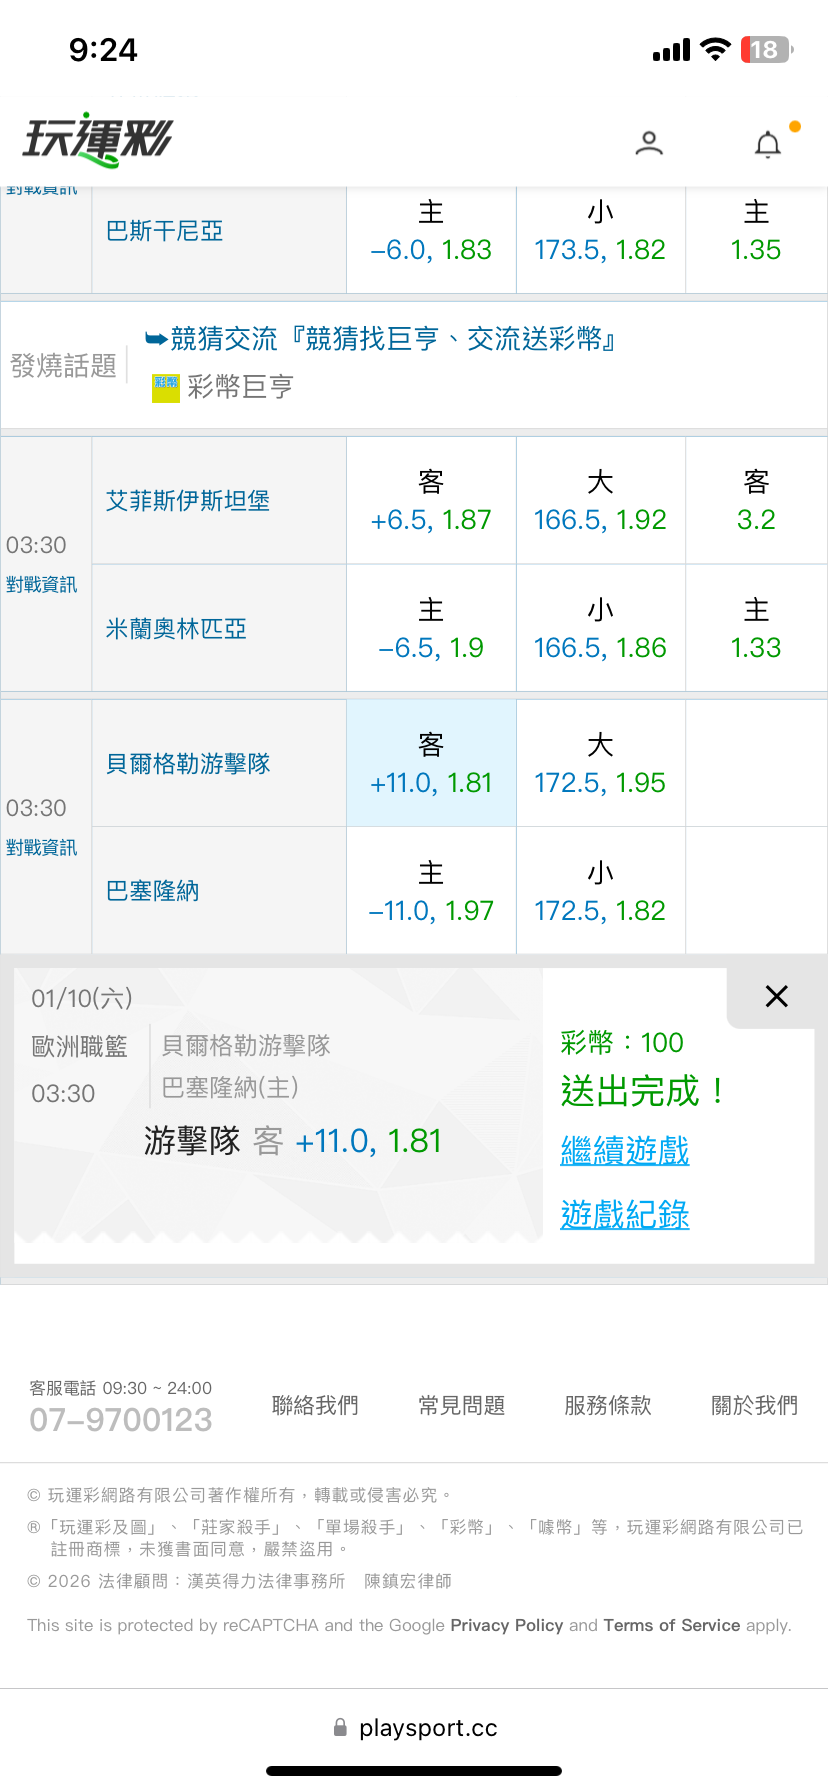Open 遊戲紀錄 link
Image resolution: width=828 pixels, height=1792 pixels.
point(625,1214)
